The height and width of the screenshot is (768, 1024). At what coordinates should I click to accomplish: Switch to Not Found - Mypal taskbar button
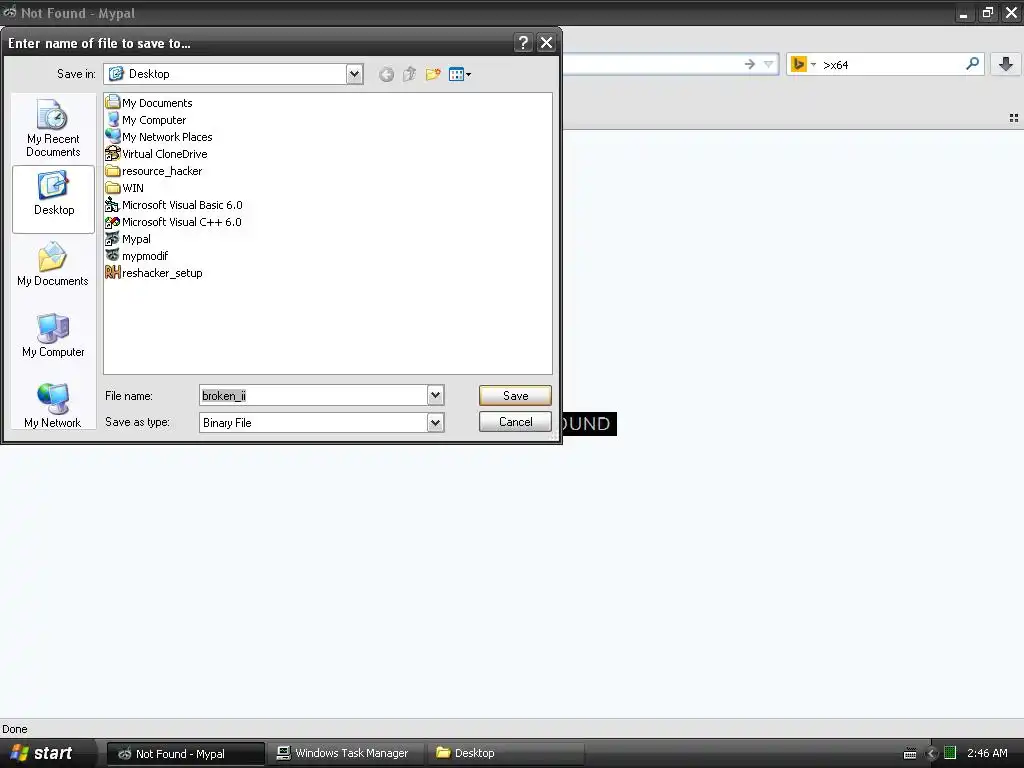pyautogui.click(x=185, y=754)
